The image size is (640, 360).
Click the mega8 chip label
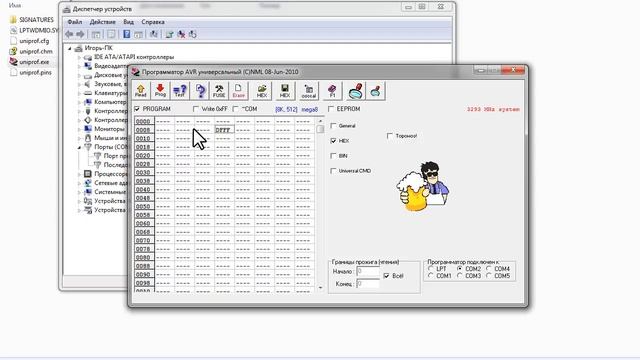309,109
